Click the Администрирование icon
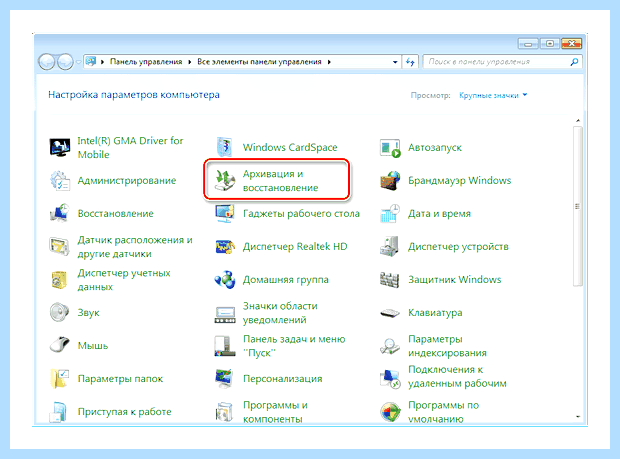Image resolution: width=620 pixels, height=459 pixels. pos(60,181)
